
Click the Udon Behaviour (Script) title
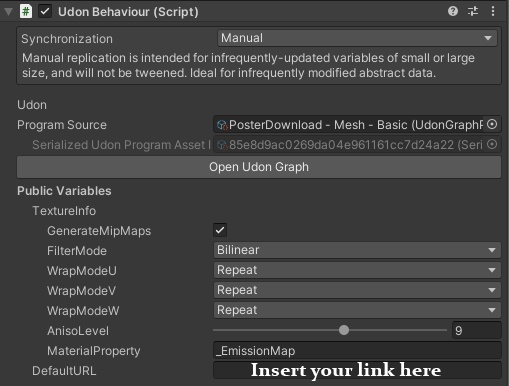[128, 12]
